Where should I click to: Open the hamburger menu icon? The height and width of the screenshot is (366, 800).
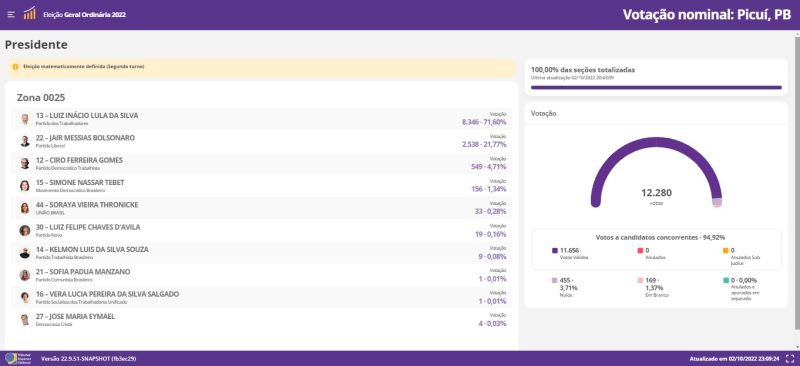pyautogui.click(x=11, y=14)
